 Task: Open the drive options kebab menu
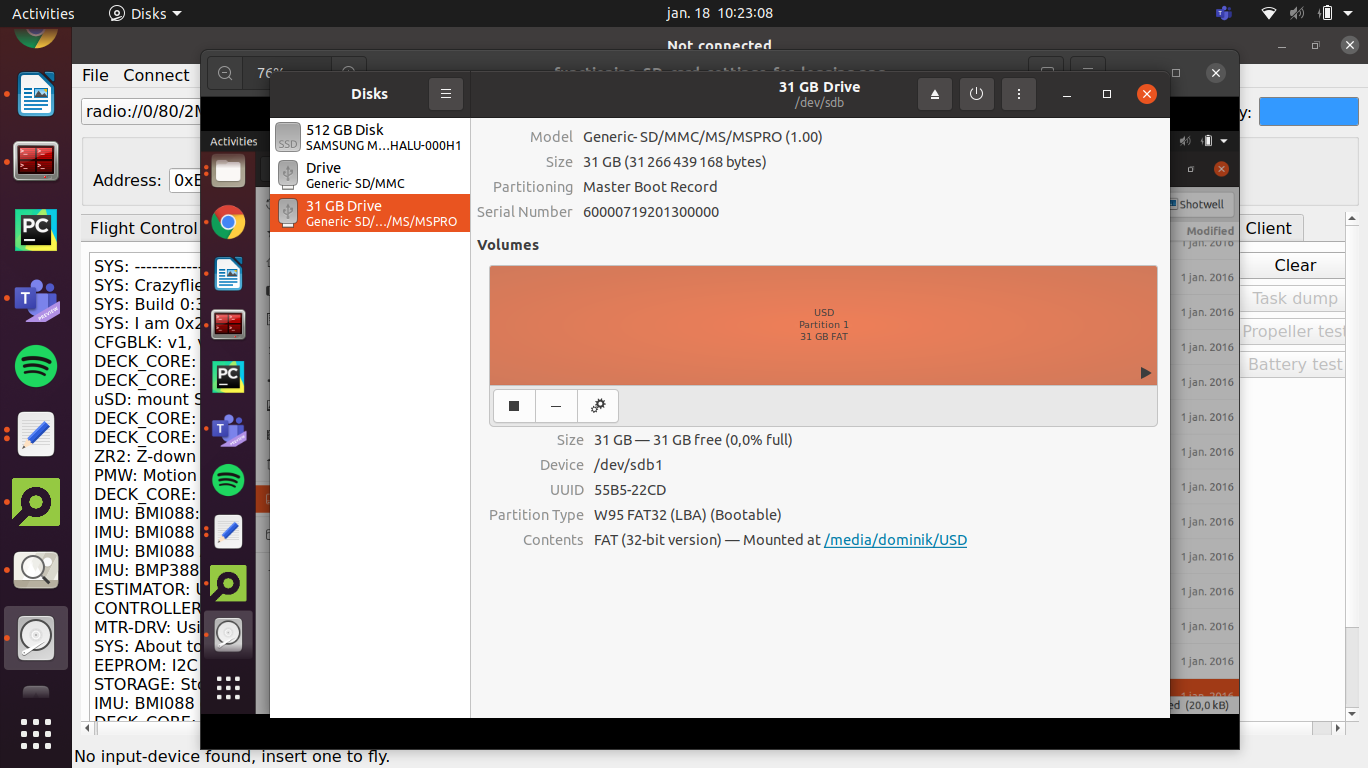pos(1018,94)
